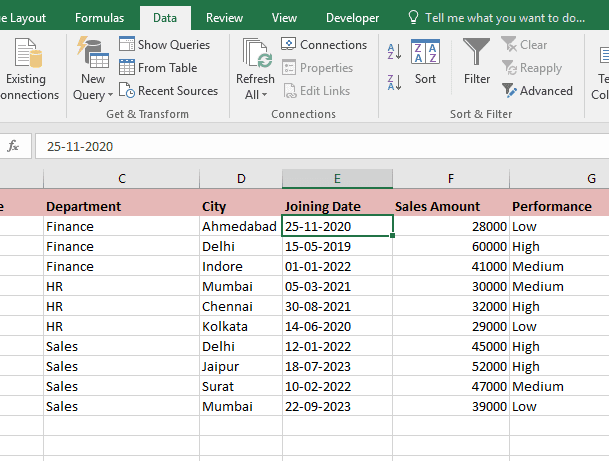Click the Tell me search box
The image size is (609, 461).
point(505,18)
